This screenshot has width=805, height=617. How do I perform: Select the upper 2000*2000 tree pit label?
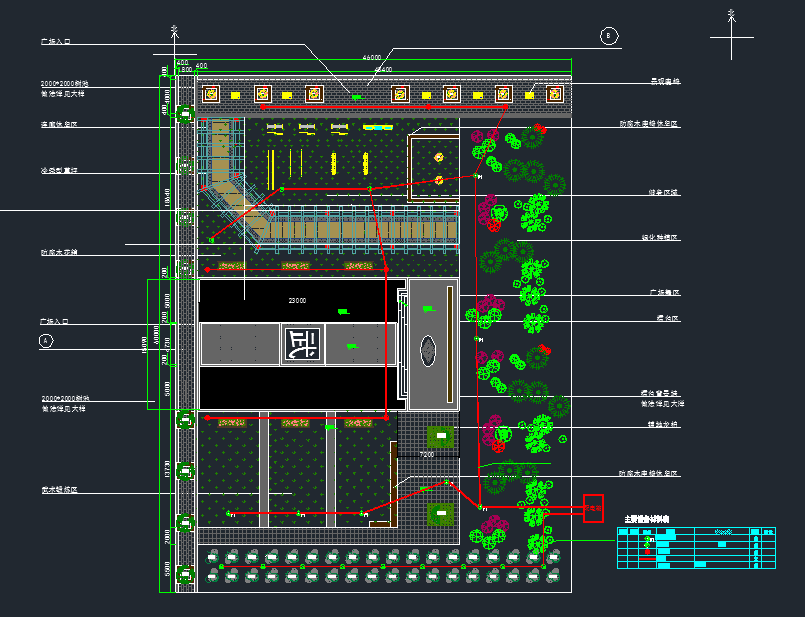click(65, 83)
